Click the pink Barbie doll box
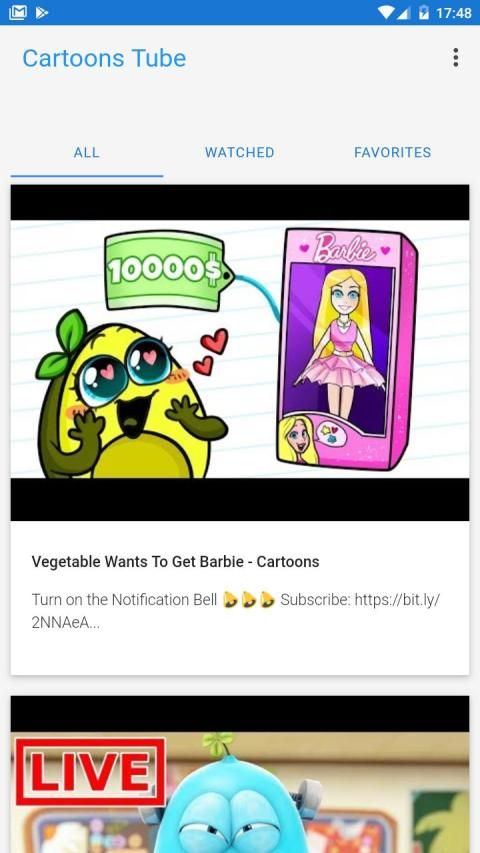 [347, 348]
